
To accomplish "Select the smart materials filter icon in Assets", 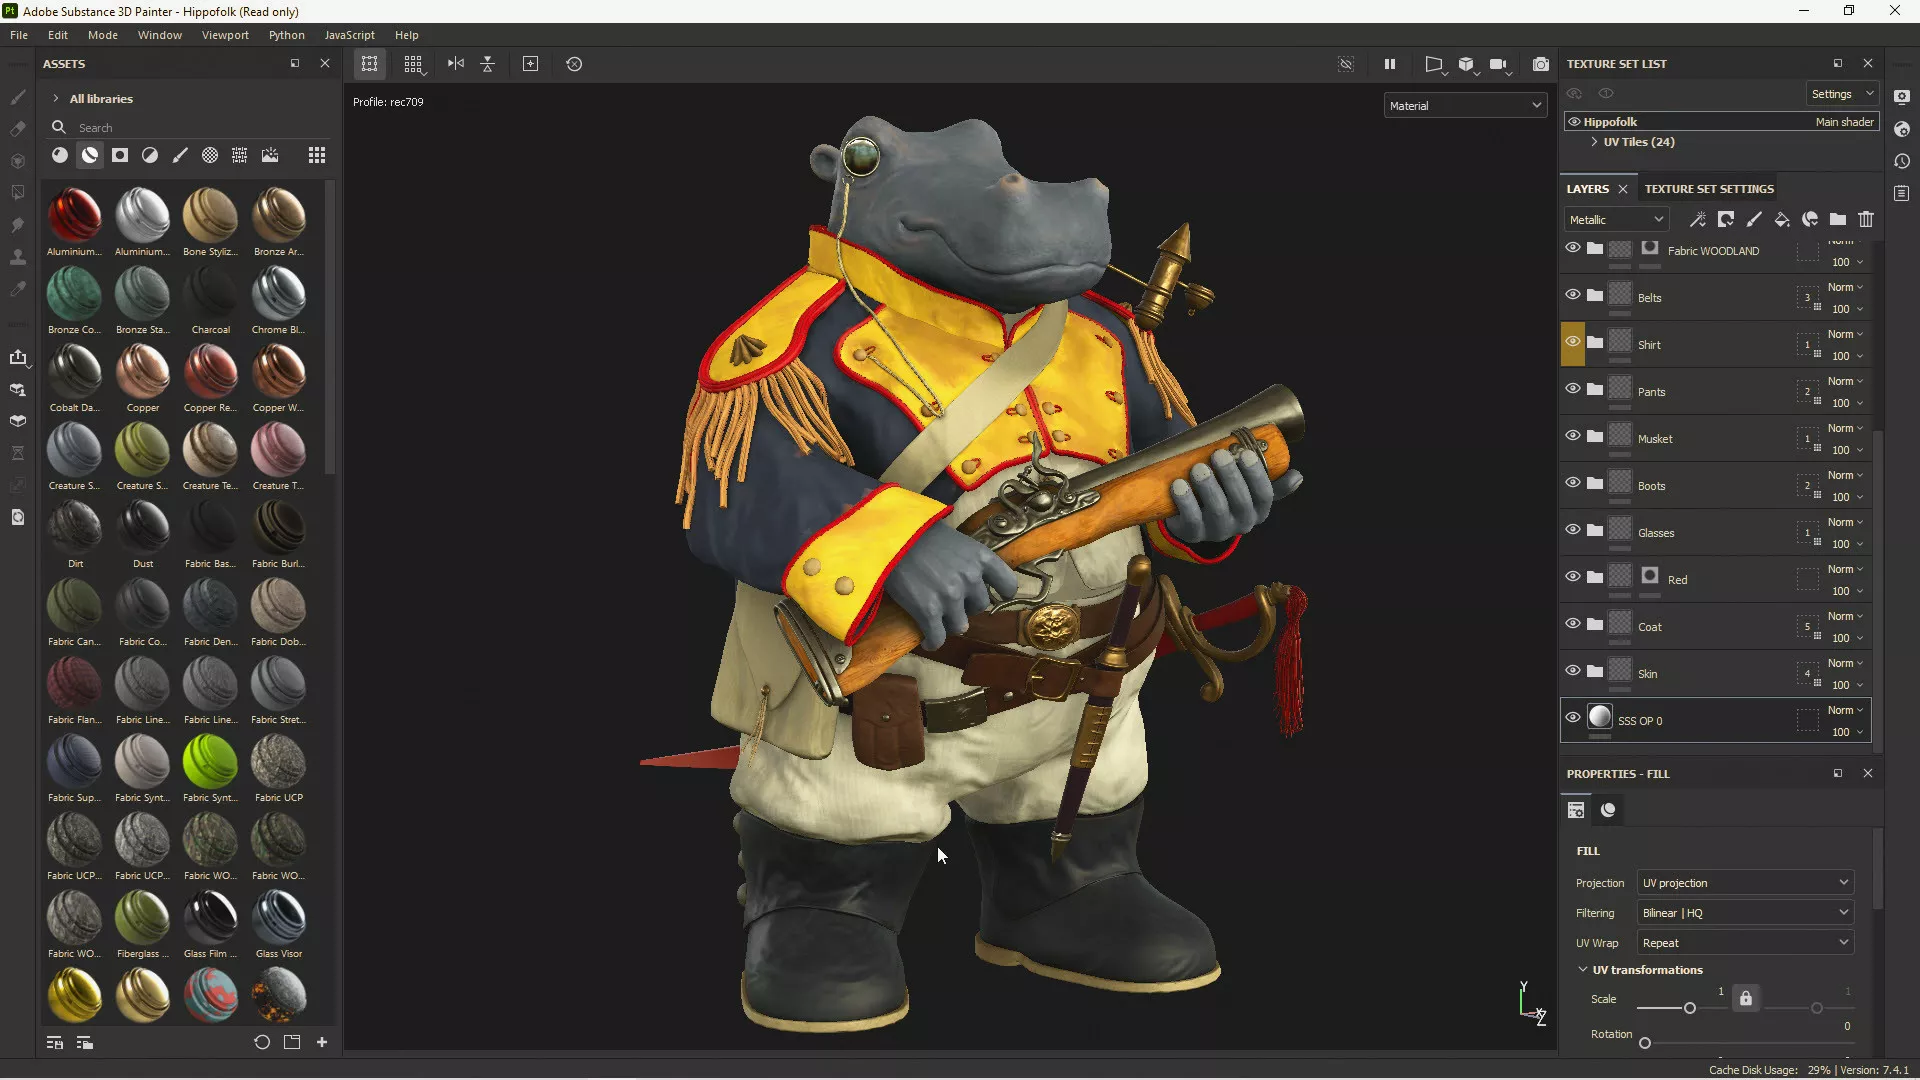I will (90, 155).
